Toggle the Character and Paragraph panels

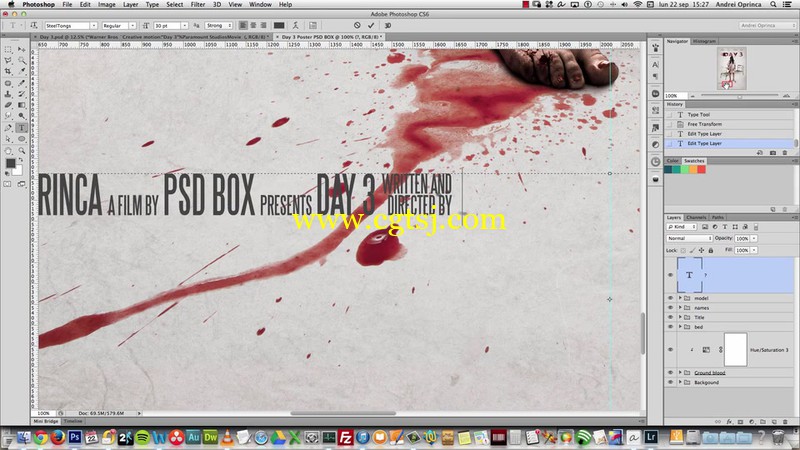(x=313, y=25)
